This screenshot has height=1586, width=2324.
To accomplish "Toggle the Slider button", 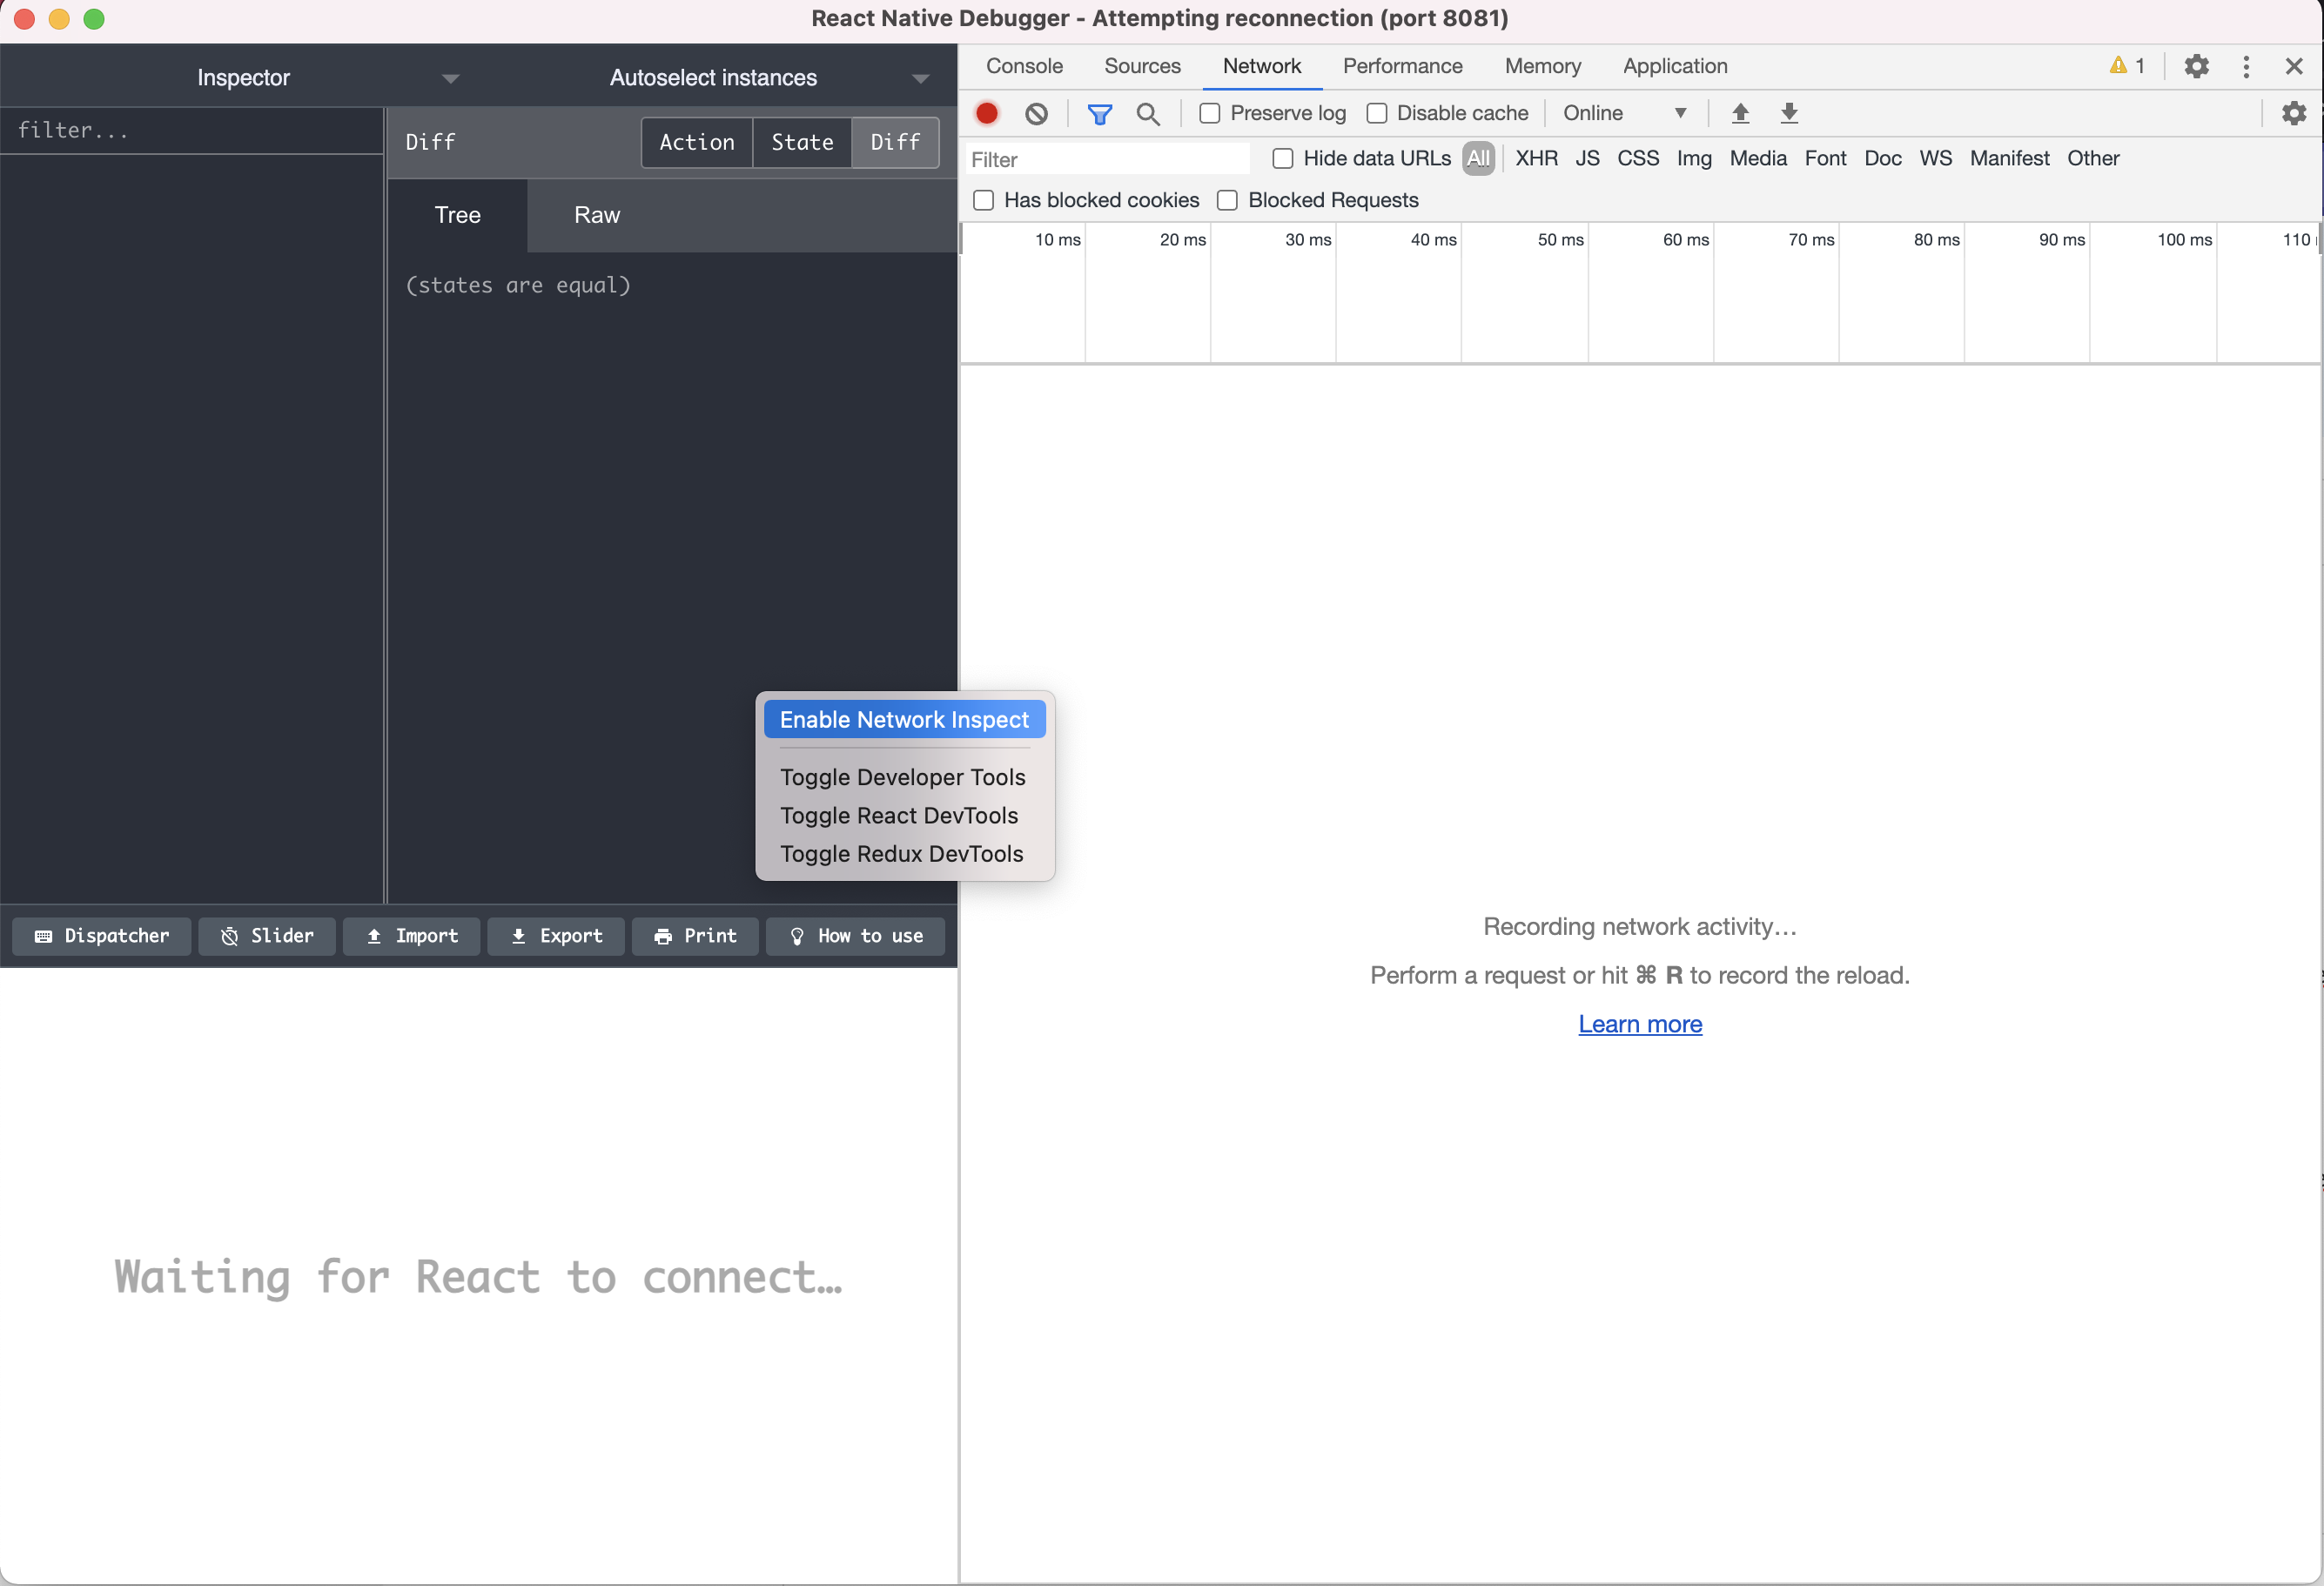I will (x=266, y=936).
